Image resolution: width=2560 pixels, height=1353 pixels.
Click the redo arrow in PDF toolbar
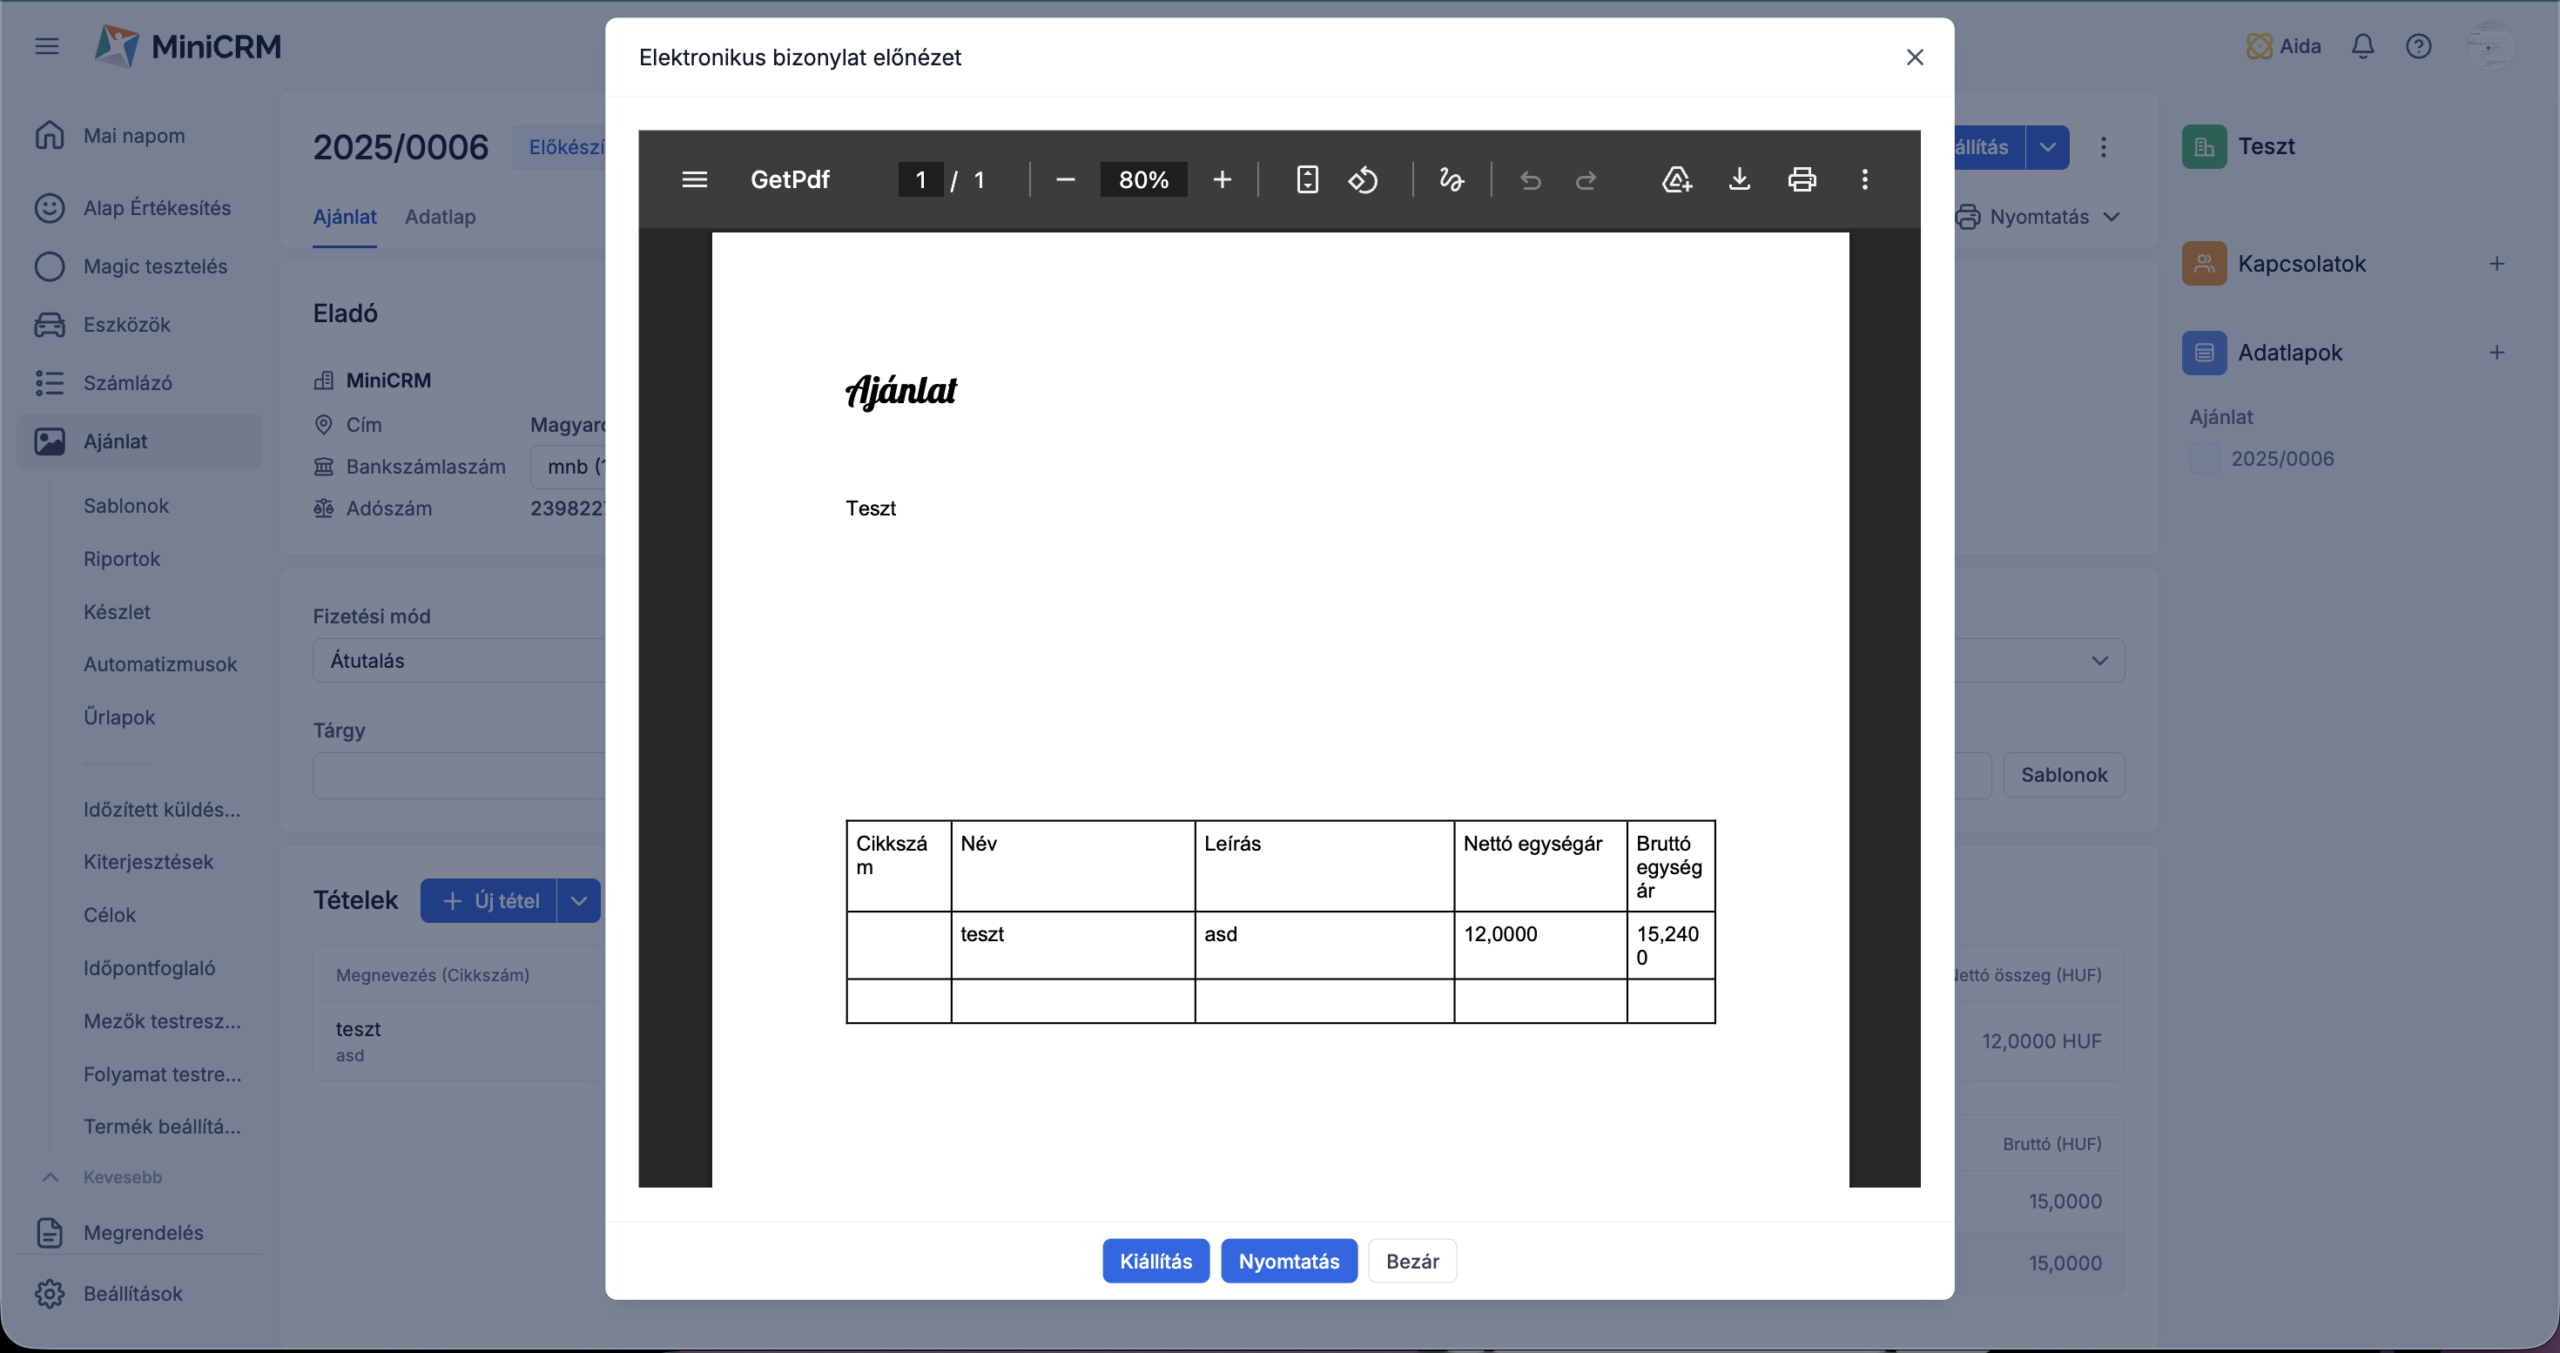coord(1586,180)
